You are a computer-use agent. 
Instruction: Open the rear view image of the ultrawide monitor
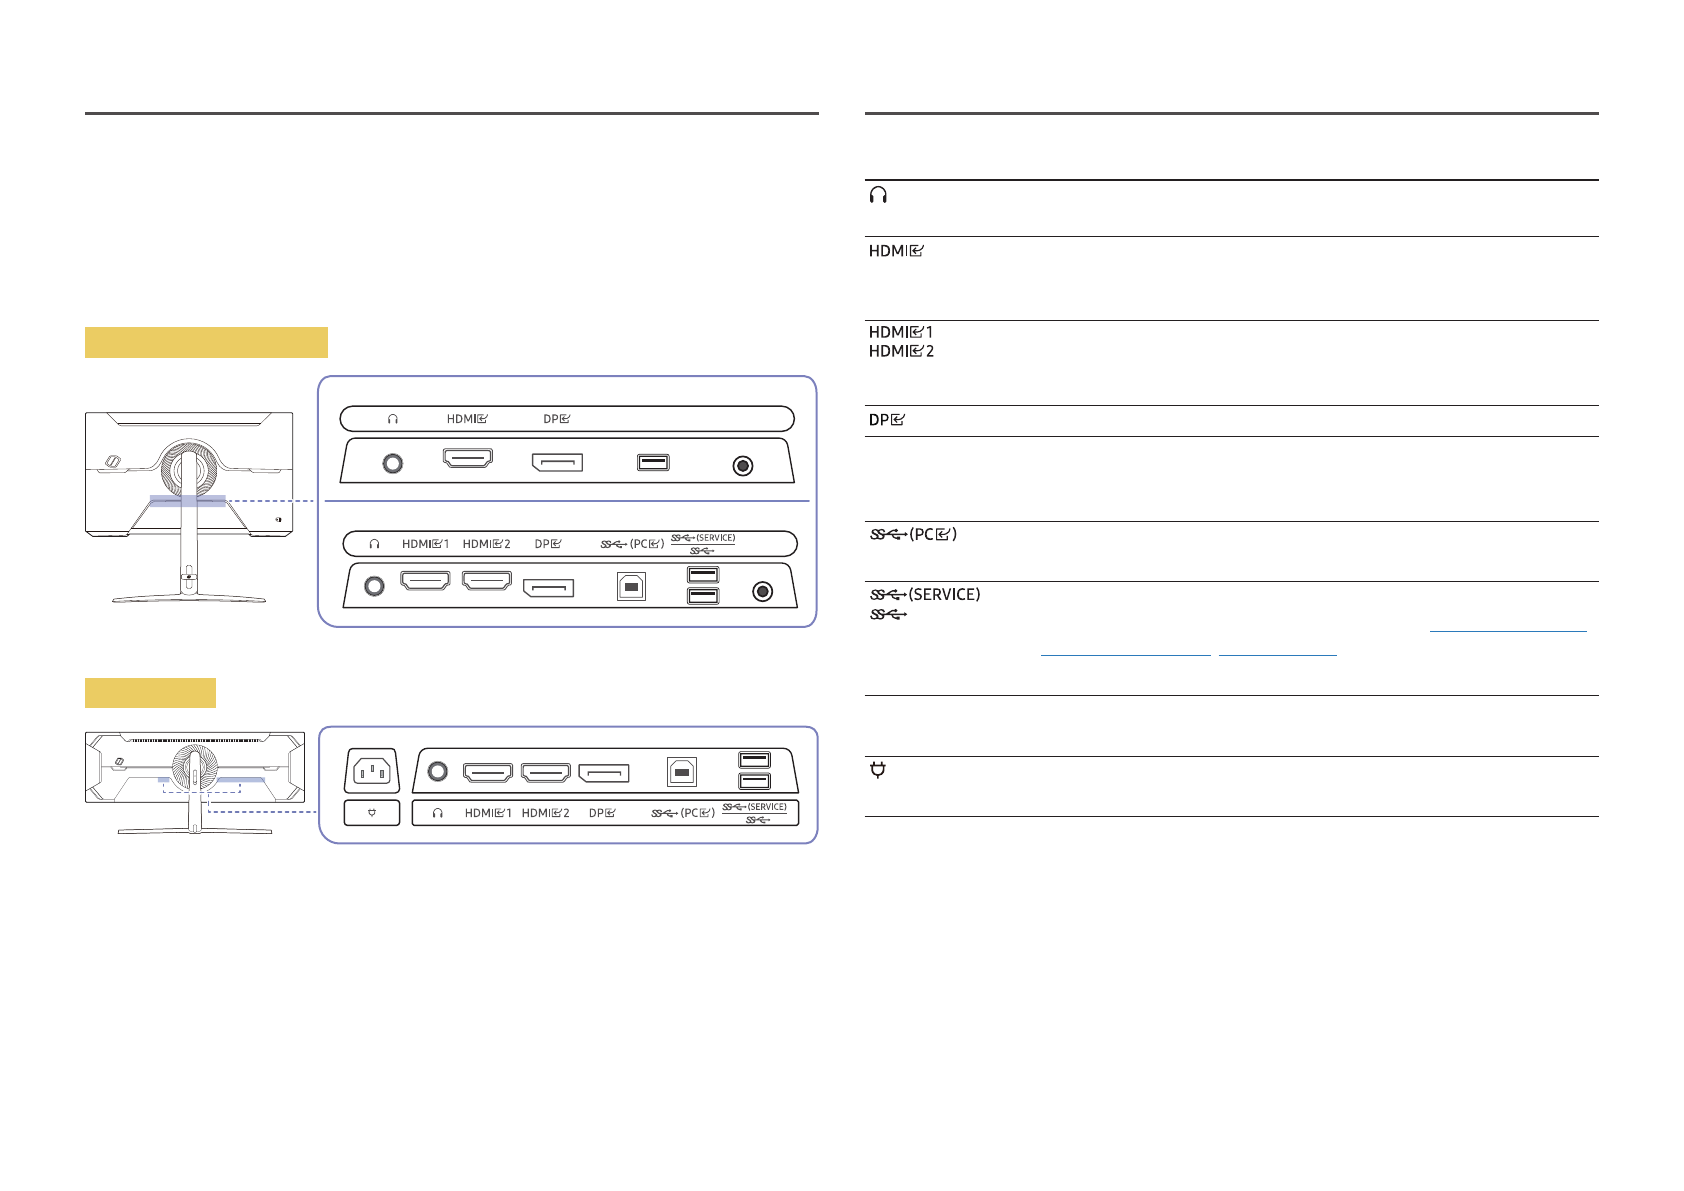coord(195,782)
